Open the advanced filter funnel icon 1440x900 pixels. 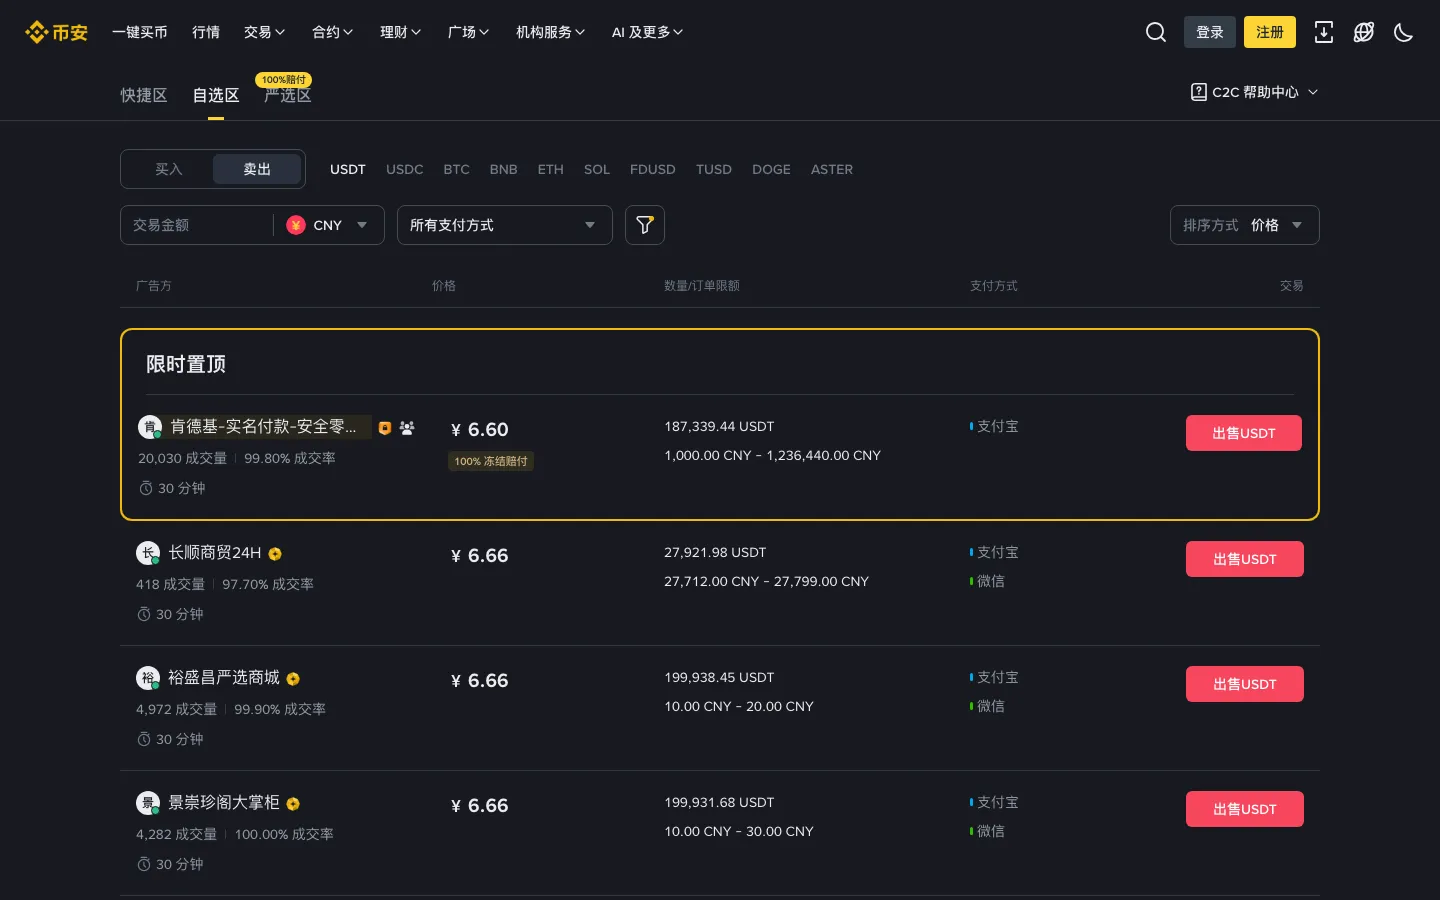tap(645, 225)
